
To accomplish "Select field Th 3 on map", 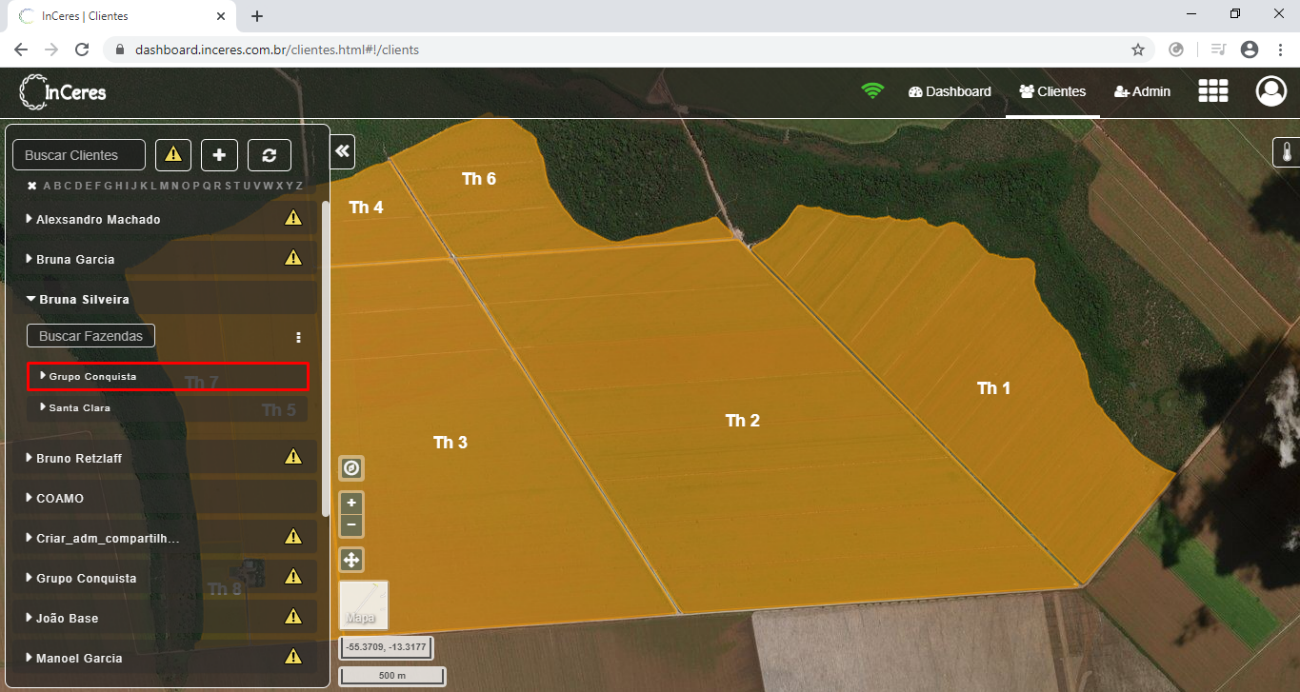I will [x=450, y=442].
